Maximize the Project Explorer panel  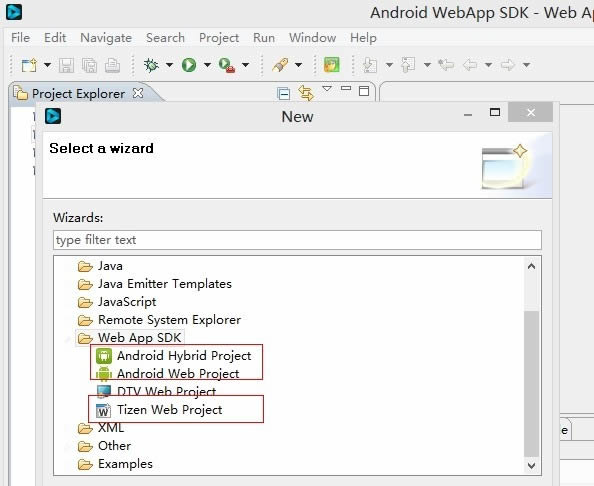(x=364, y=91)
